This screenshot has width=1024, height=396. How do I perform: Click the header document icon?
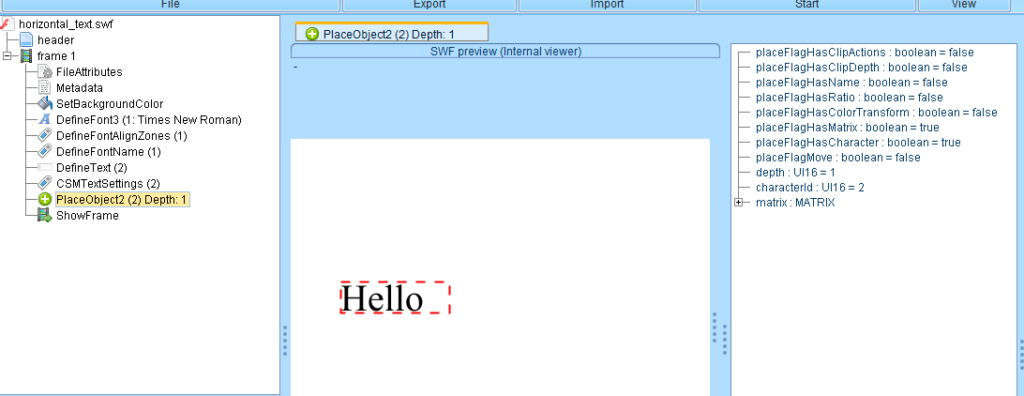point(26,40)
